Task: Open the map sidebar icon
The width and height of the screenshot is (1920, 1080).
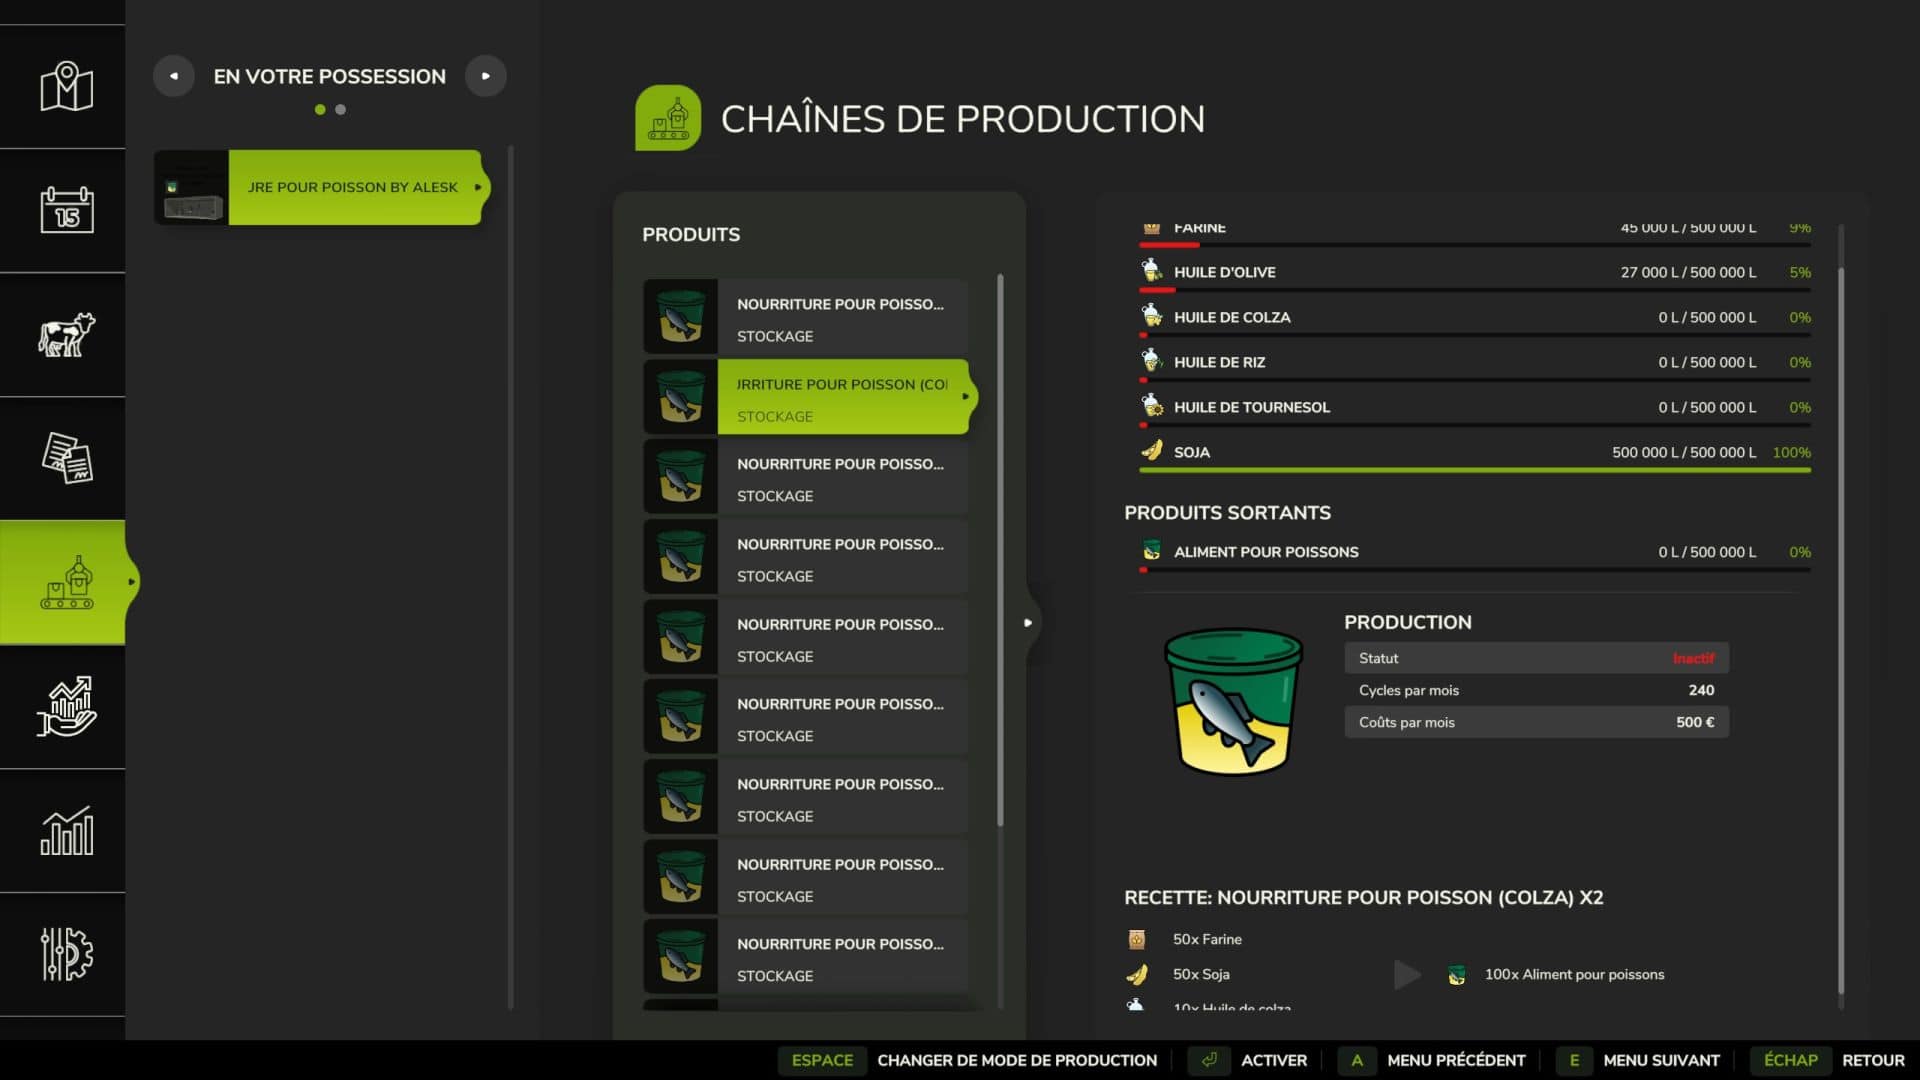Action: tap(66, 87)
